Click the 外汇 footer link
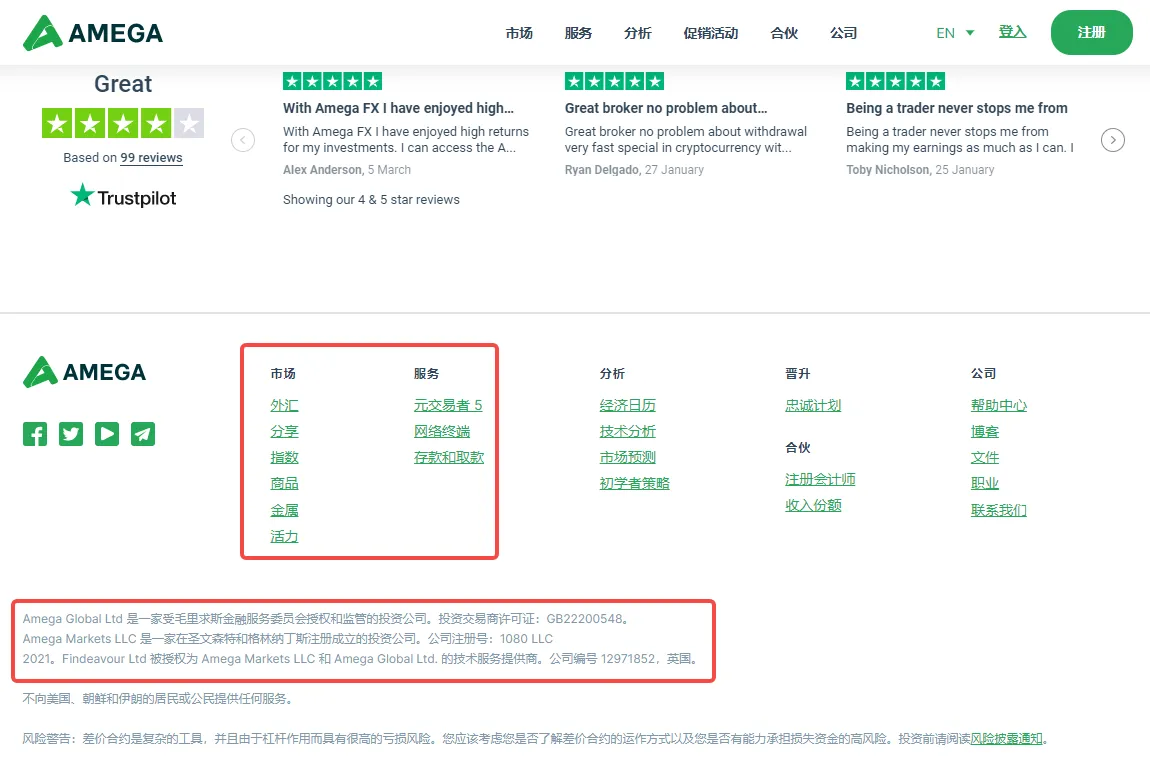 (284, 406)
